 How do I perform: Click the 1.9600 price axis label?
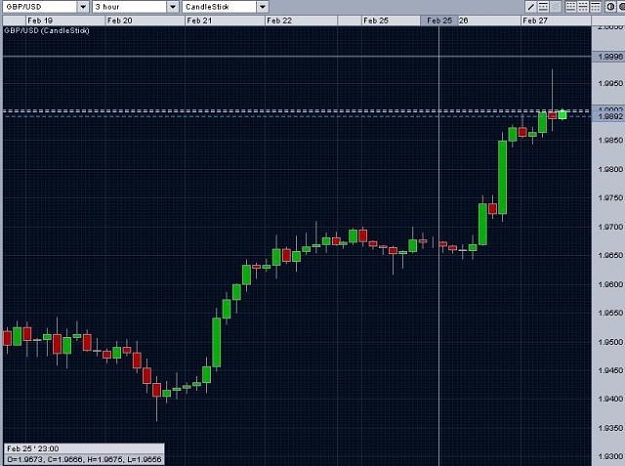[x=610, y=284]
